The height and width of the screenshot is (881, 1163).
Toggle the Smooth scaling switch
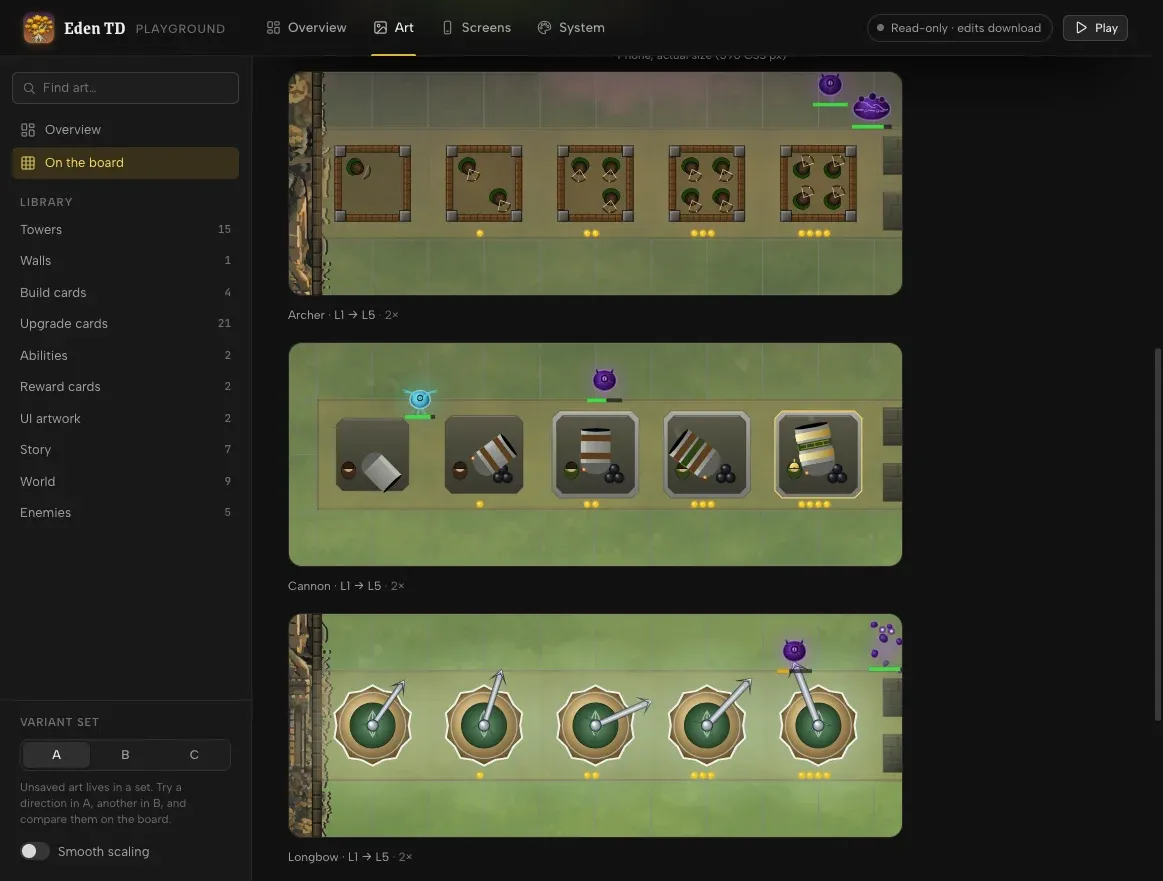34,851
